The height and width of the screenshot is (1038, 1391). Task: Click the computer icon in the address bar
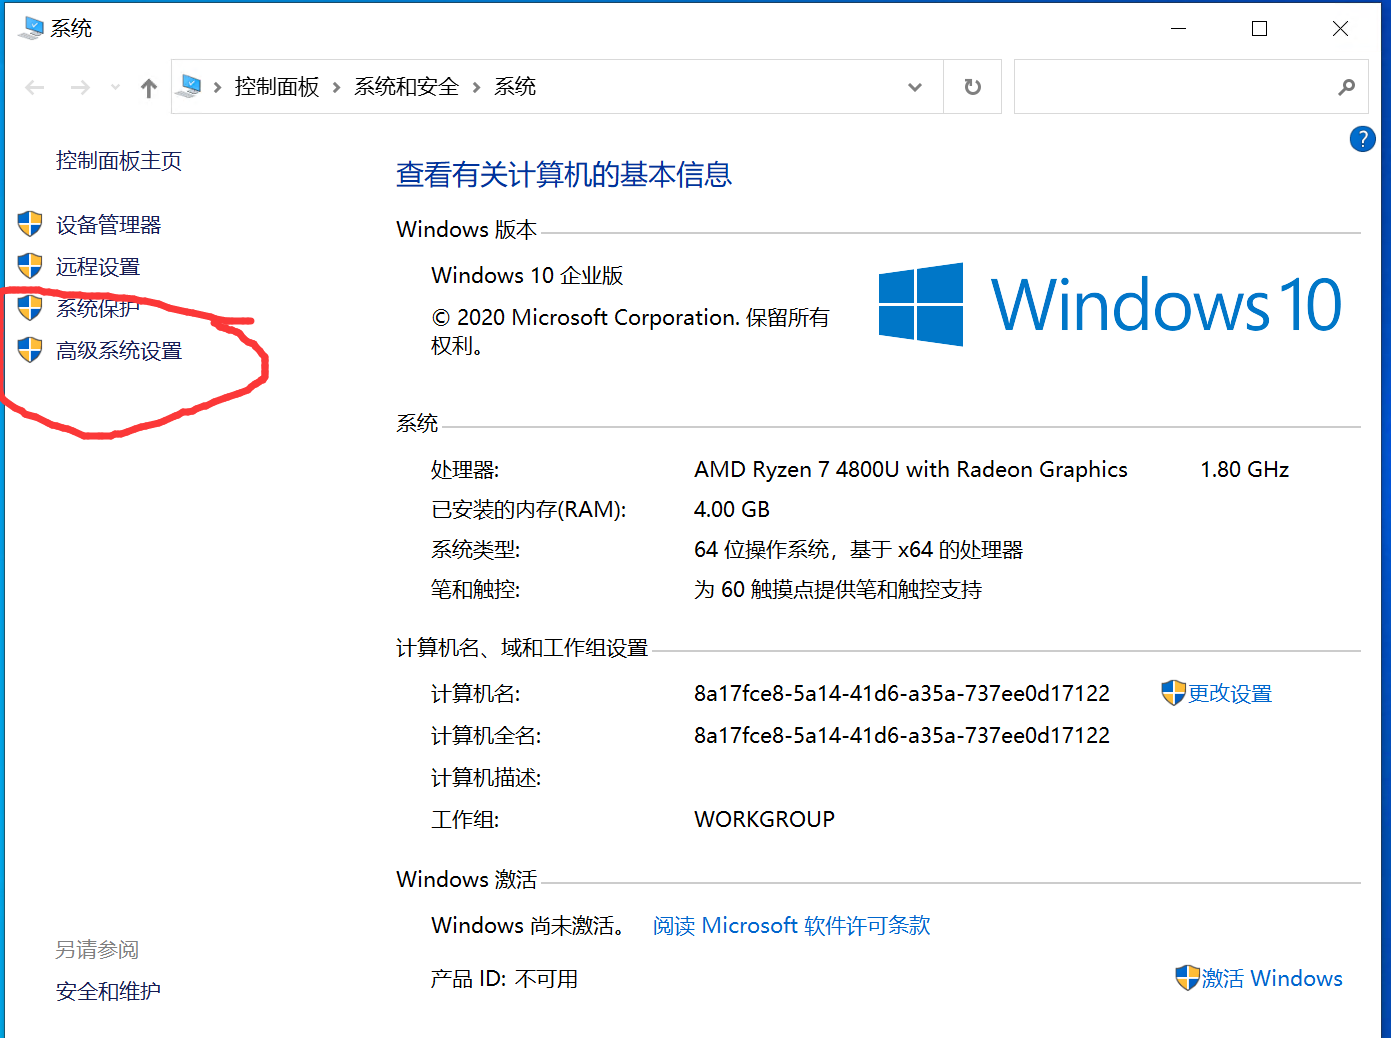coord(190,87)
